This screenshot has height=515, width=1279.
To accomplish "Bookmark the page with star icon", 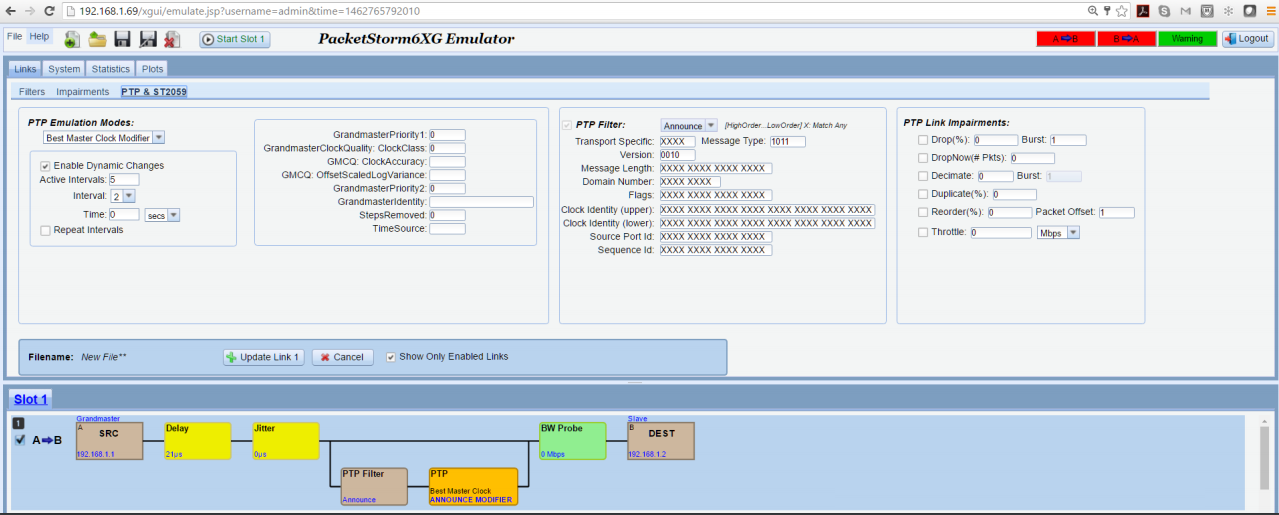I will [x=1122, y=11].
